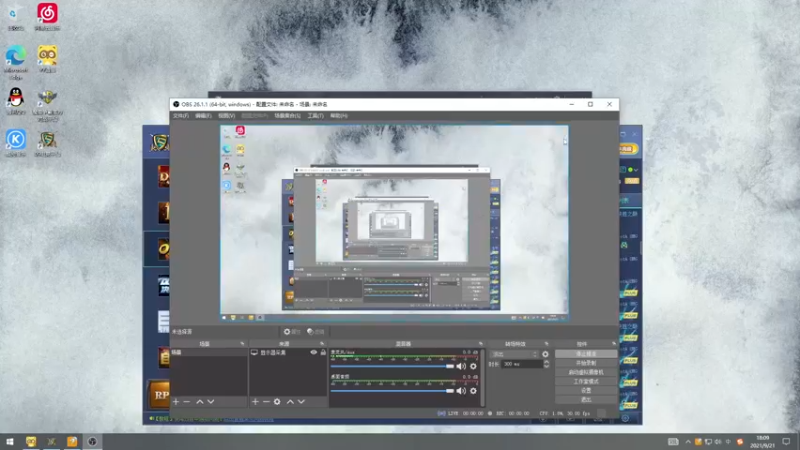The width and height of the screenshot is (800, 450).
Task: Open the 编辑(E) menu
Action: pos(203,116)
